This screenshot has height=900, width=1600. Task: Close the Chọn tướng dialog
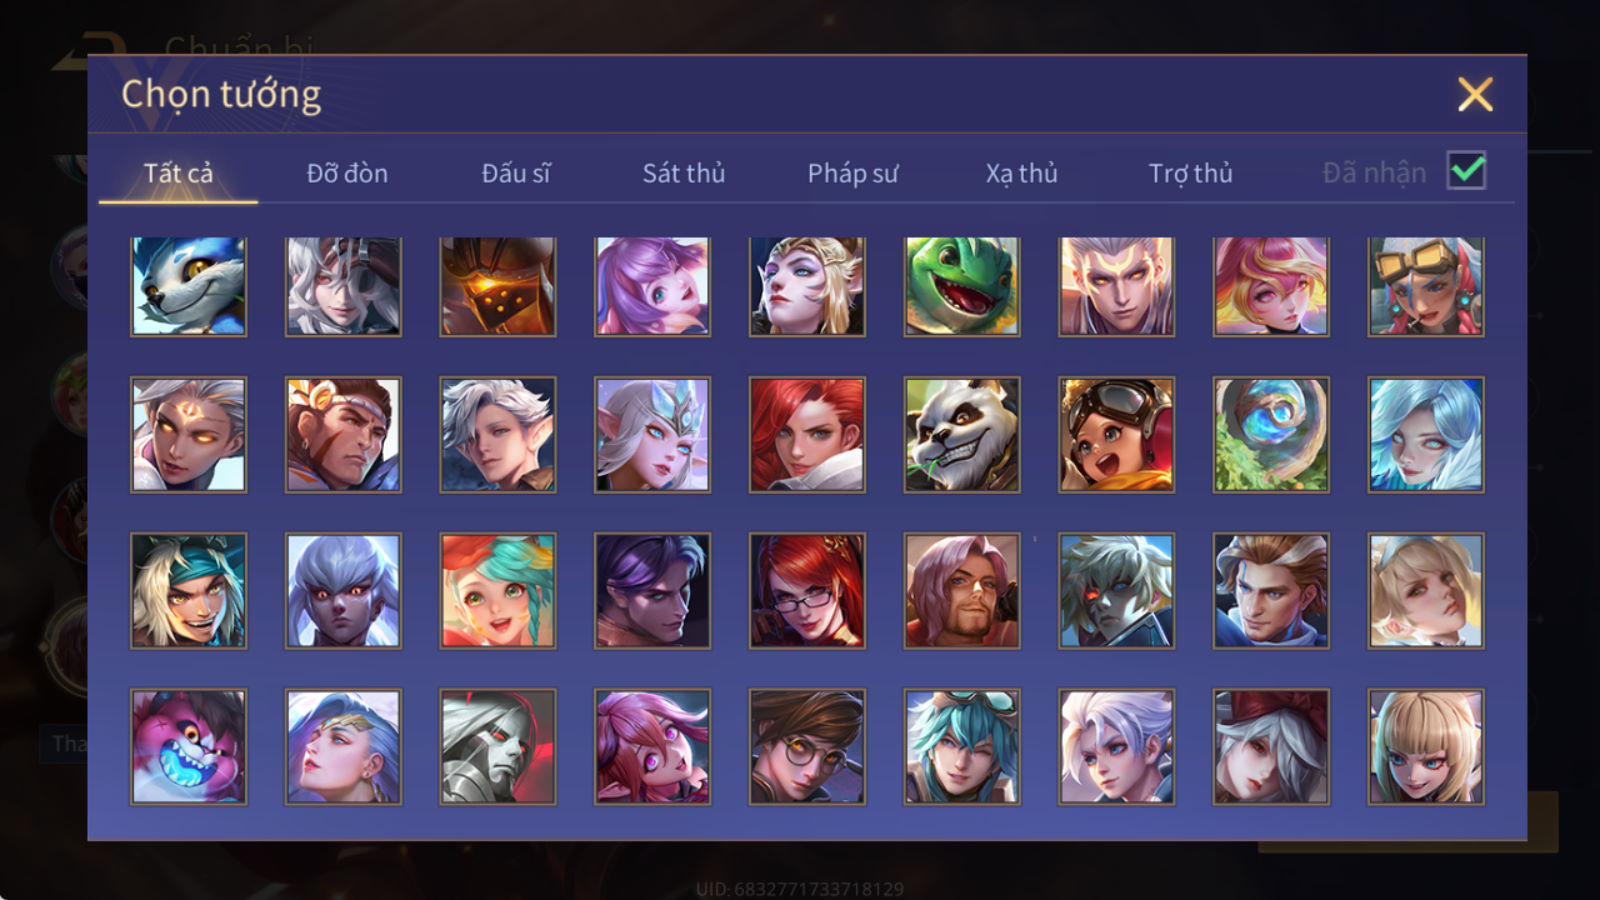(x=1475, y=95)
